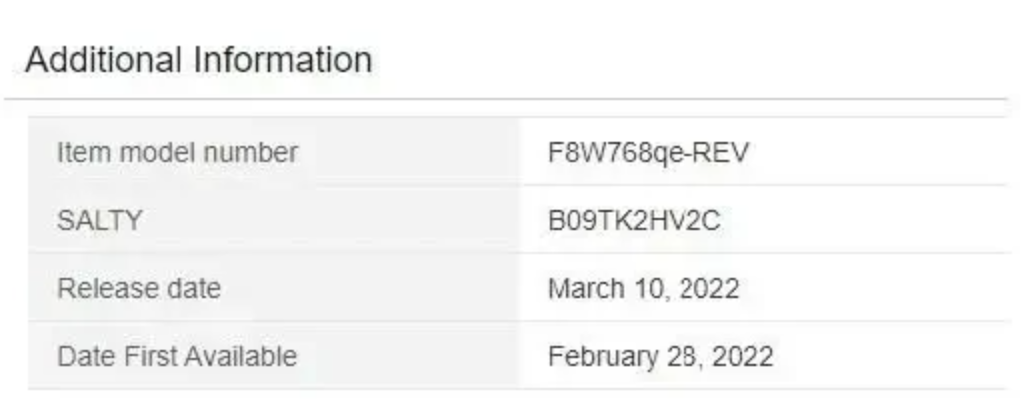Viewport: 1028px width, 404px height.
Task: Click the word Additional in the heading
Action: [x=103, y=60]
